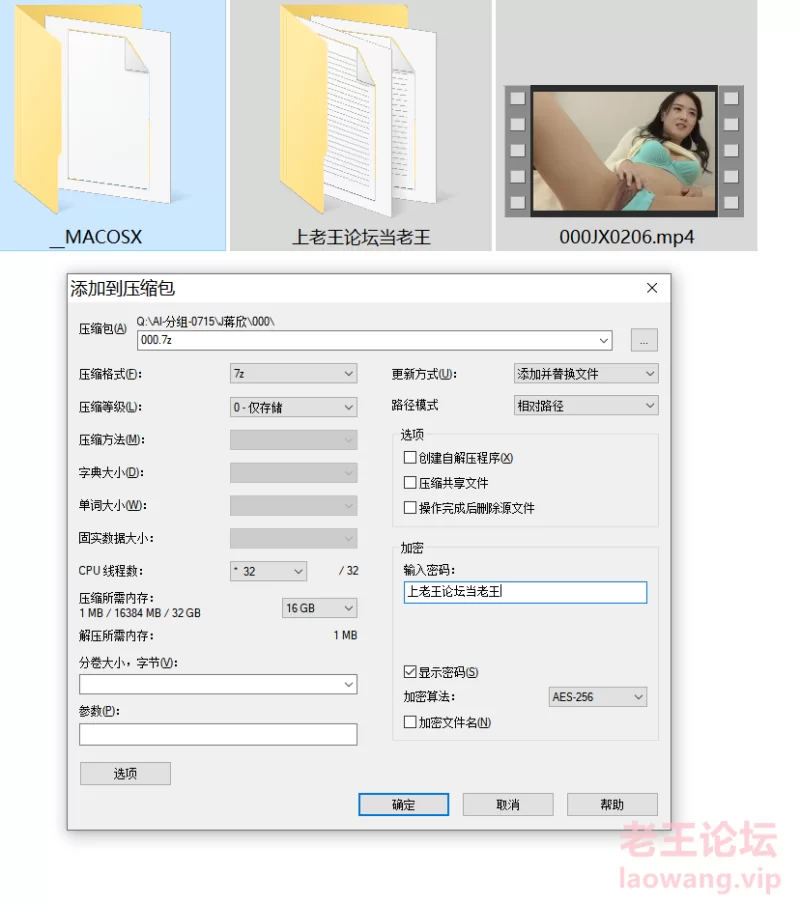Open the 16 GB memory dropdown
The image size is (800, 903).
coord(320,608)
